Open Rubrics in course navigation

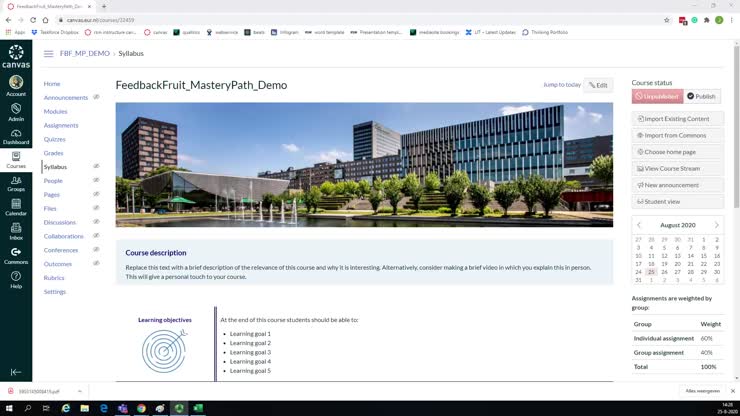click(x=54, y=278)
